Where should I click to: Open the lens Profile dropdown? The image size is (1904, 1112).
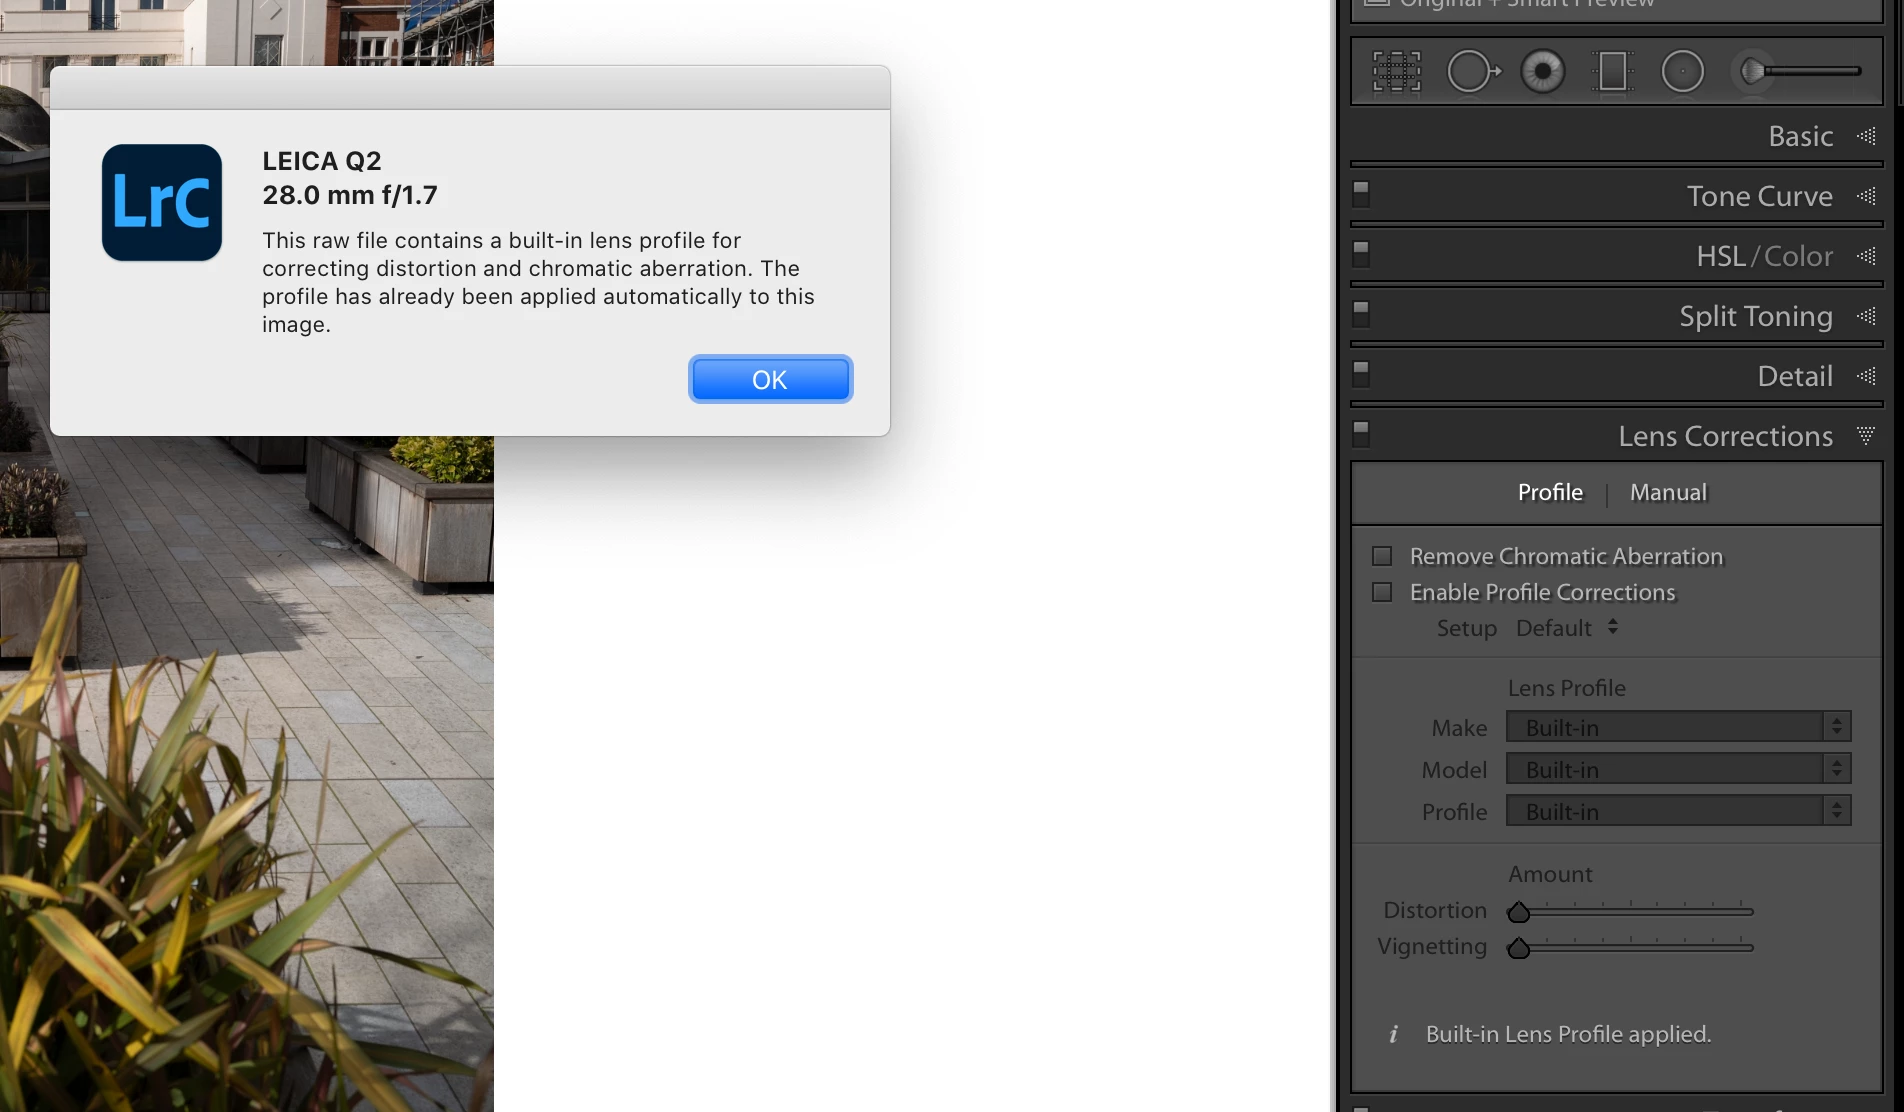point(1679,811)
